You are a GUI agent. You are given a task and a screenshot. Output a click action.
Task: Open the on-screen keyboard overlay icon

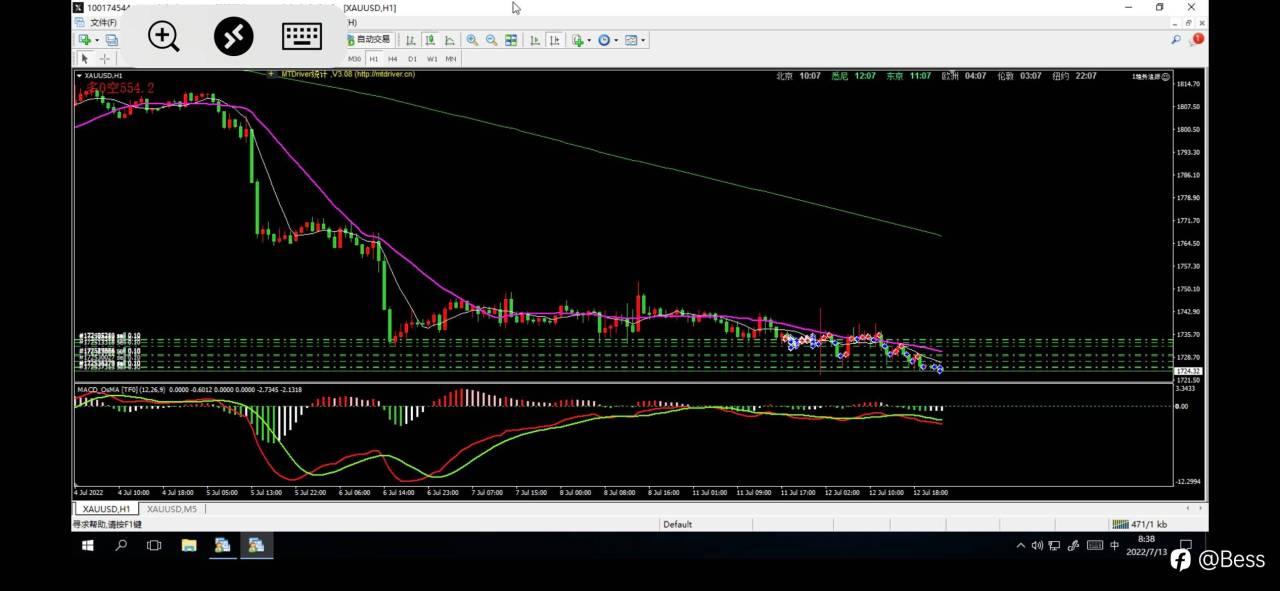pos(302,37)
